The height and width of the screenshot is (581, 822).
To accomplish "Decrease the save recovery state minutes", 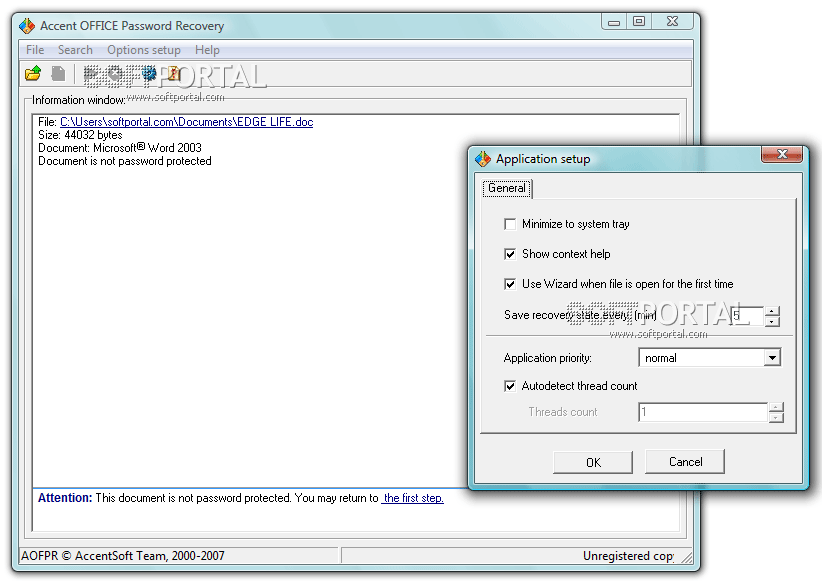I will (x=772, y=321).
